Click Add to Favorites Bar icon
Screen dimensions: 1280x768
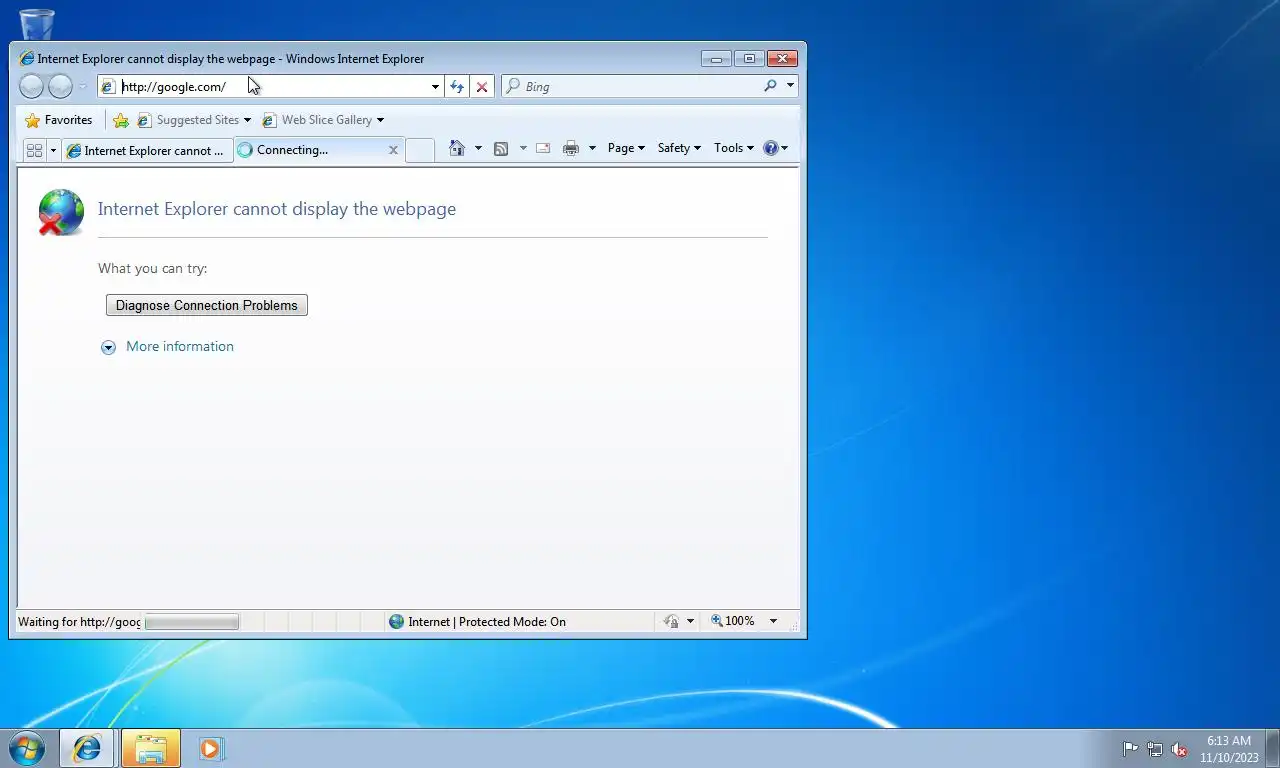pos(121,120)
